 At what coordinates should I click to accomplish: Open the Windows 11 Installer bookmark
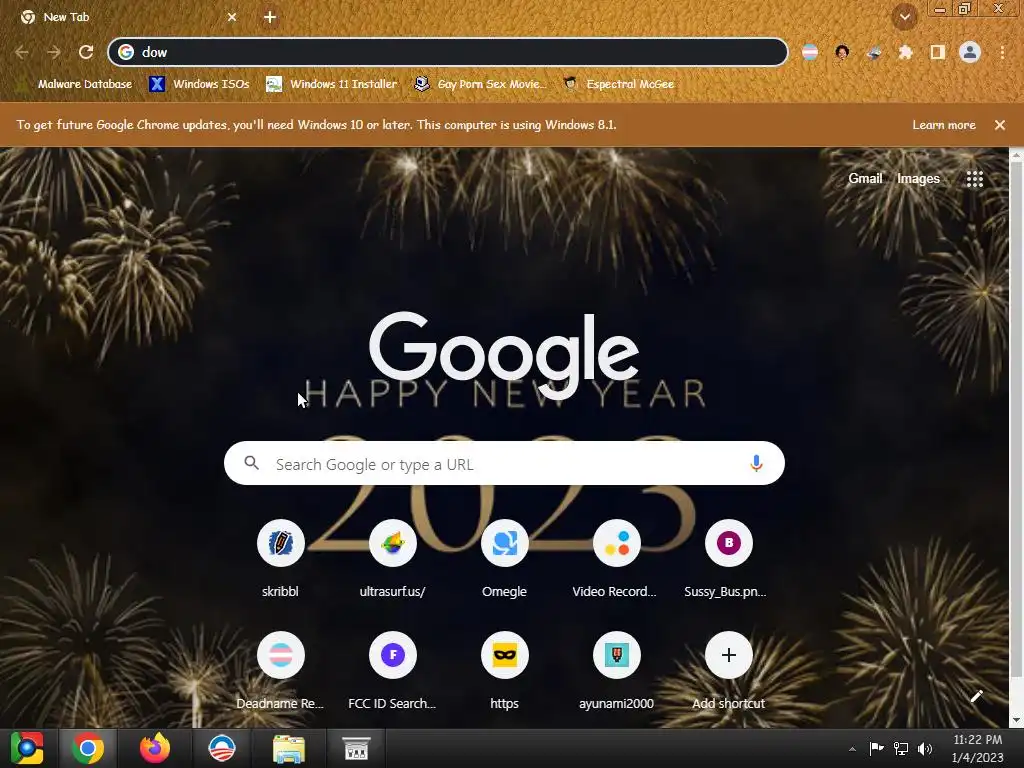332,84
